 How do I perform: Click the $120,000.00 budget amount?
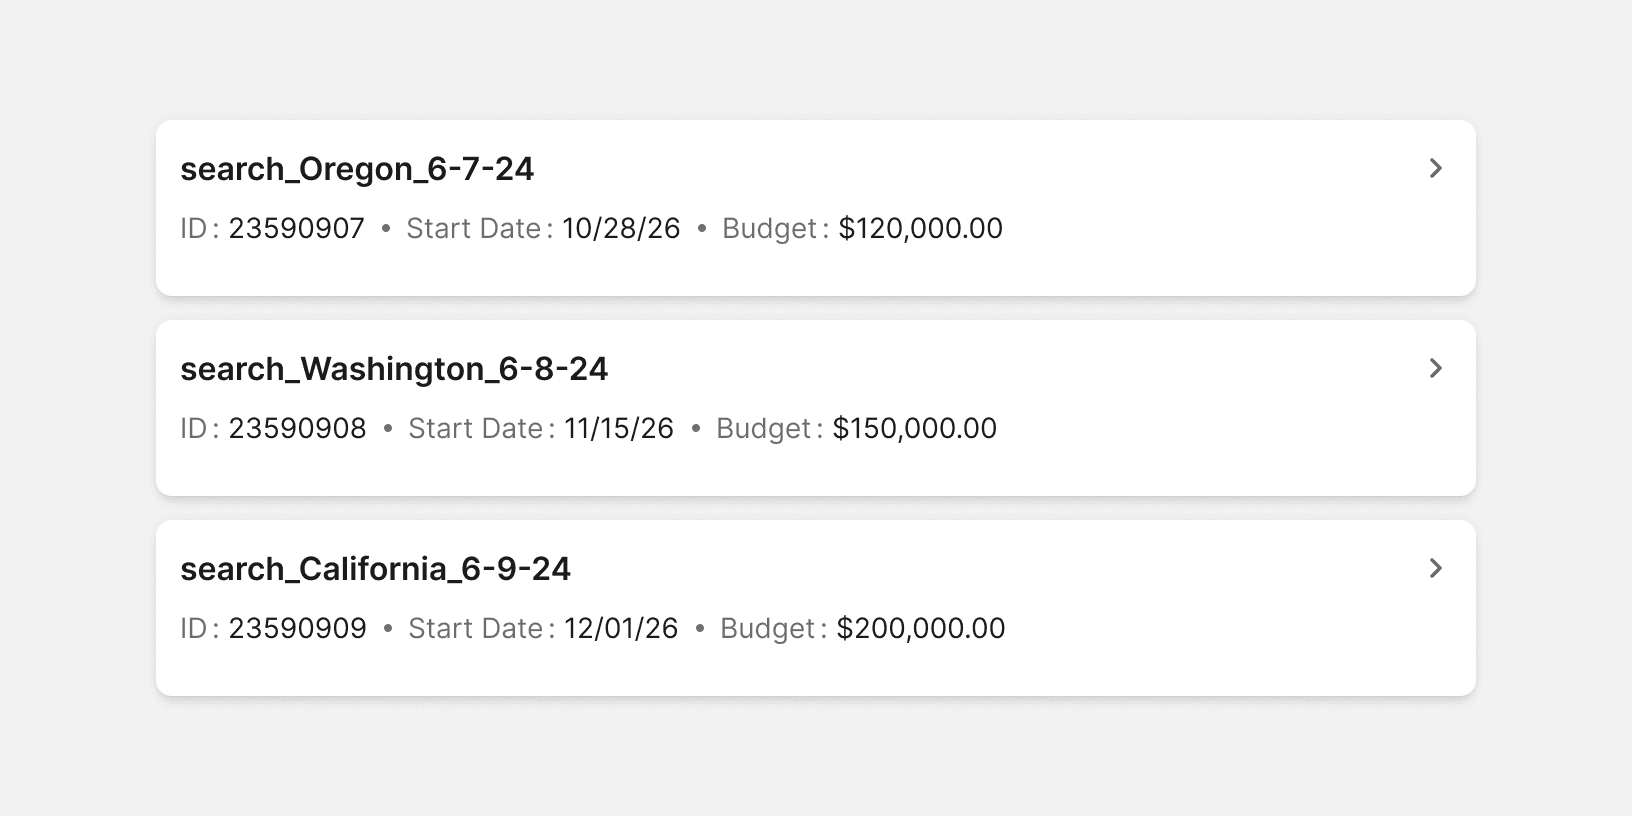point(921,228)
